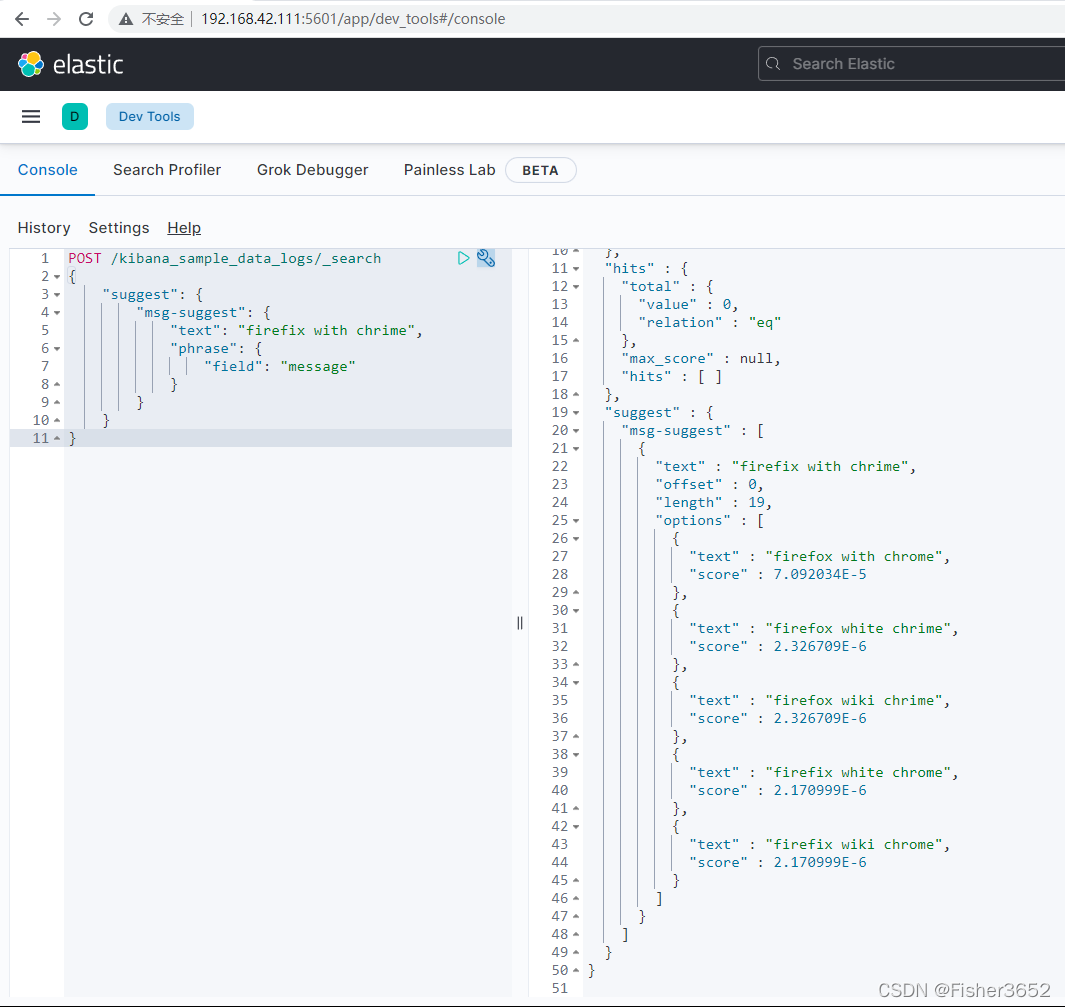This screenshot has height=1007, width=1065.
Task: Click the browser address bar URL
Action: [353, 19]
